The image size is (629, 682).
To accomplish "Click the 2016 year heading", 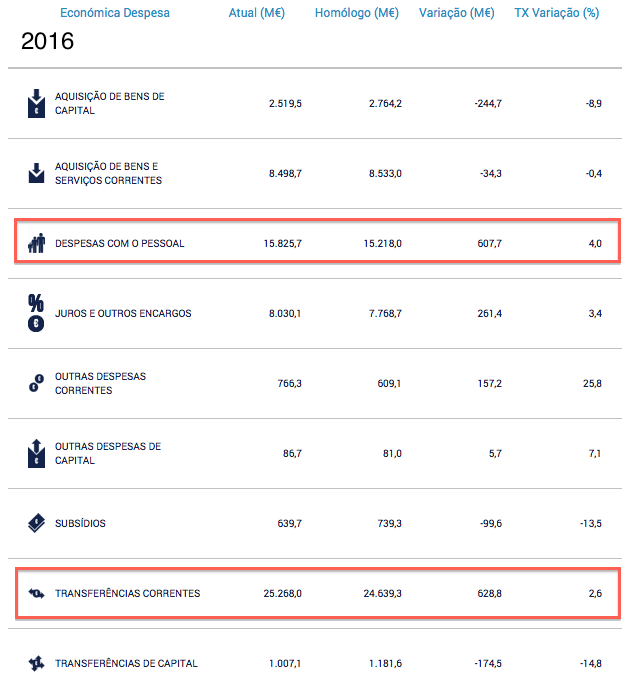I will (47, 41).
